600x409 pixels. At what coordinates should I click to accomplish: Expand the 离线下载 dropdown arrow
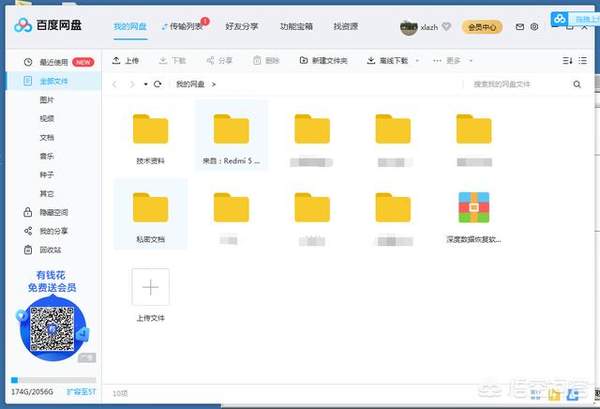417,60
